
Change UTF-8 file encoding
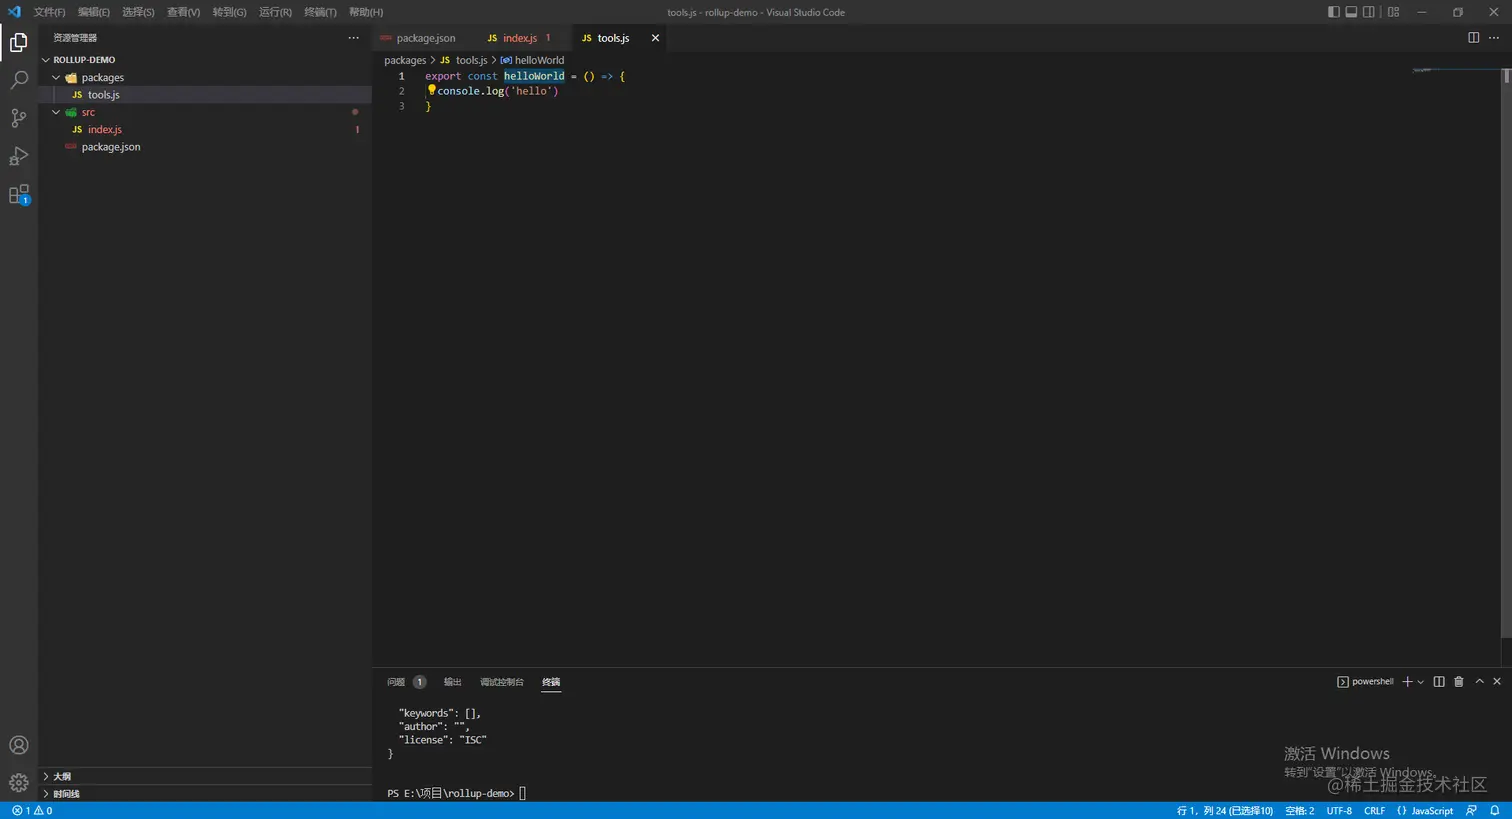click(1339, 811)
